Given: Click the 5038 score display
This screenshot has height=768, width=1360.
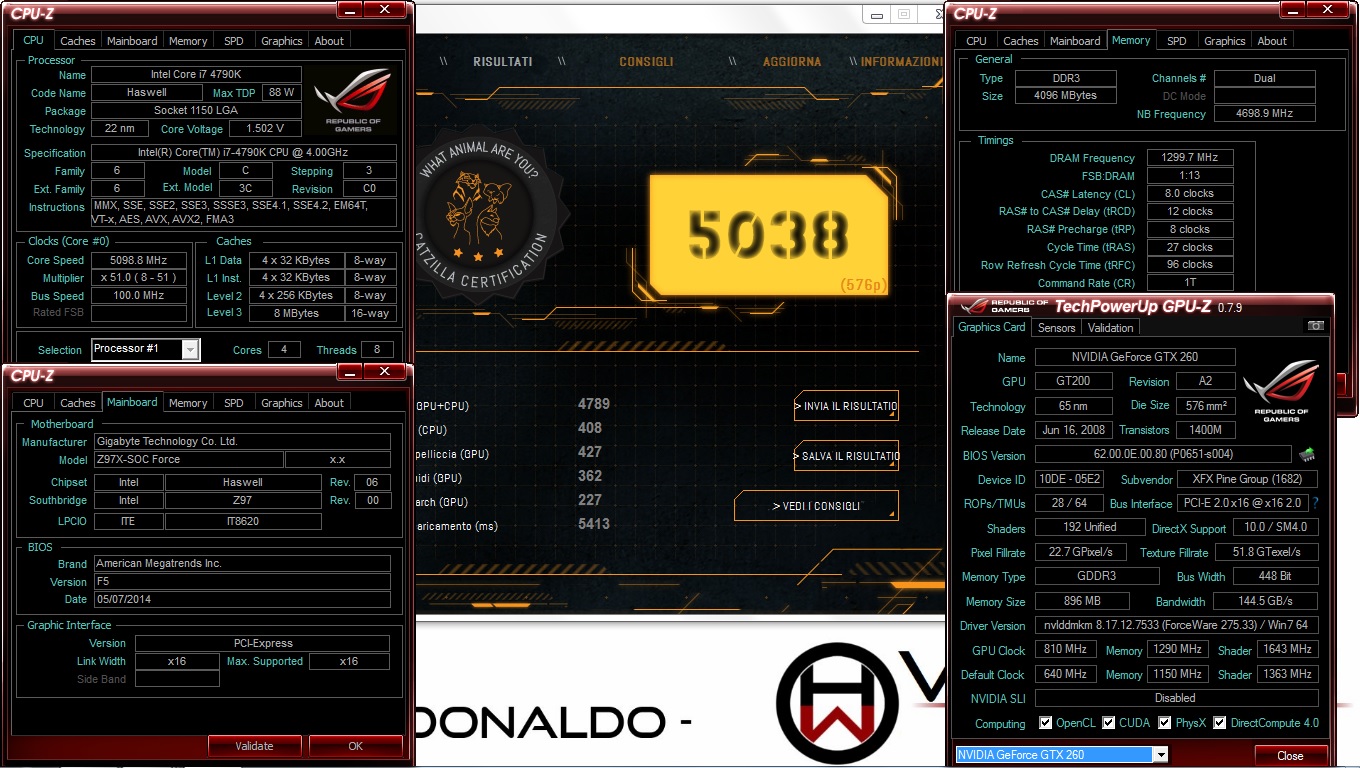Looking at the screenshot, I should click(x=768, y=234).
